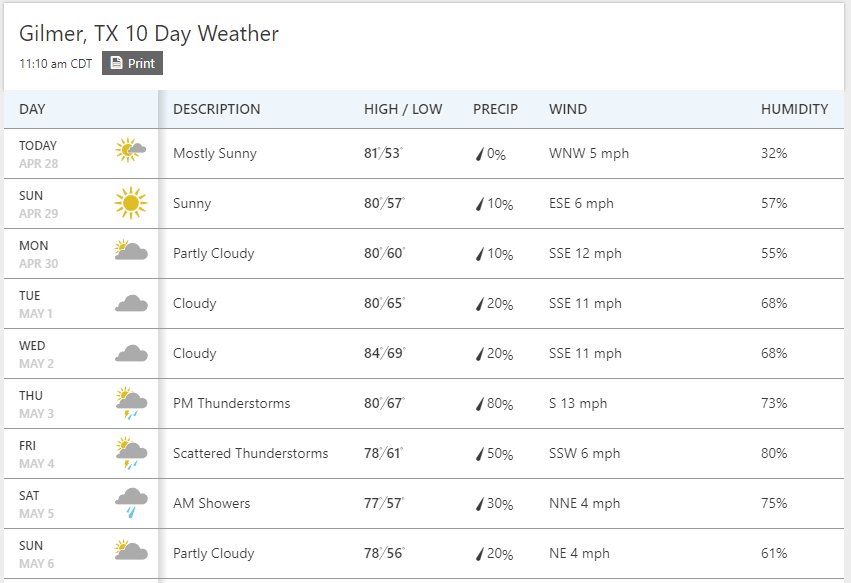Click the scattered thunderstorms icon for Fri May 4
Image resolution: width=851 pixels, height=583 pixels.
click(x=131, y=453)
